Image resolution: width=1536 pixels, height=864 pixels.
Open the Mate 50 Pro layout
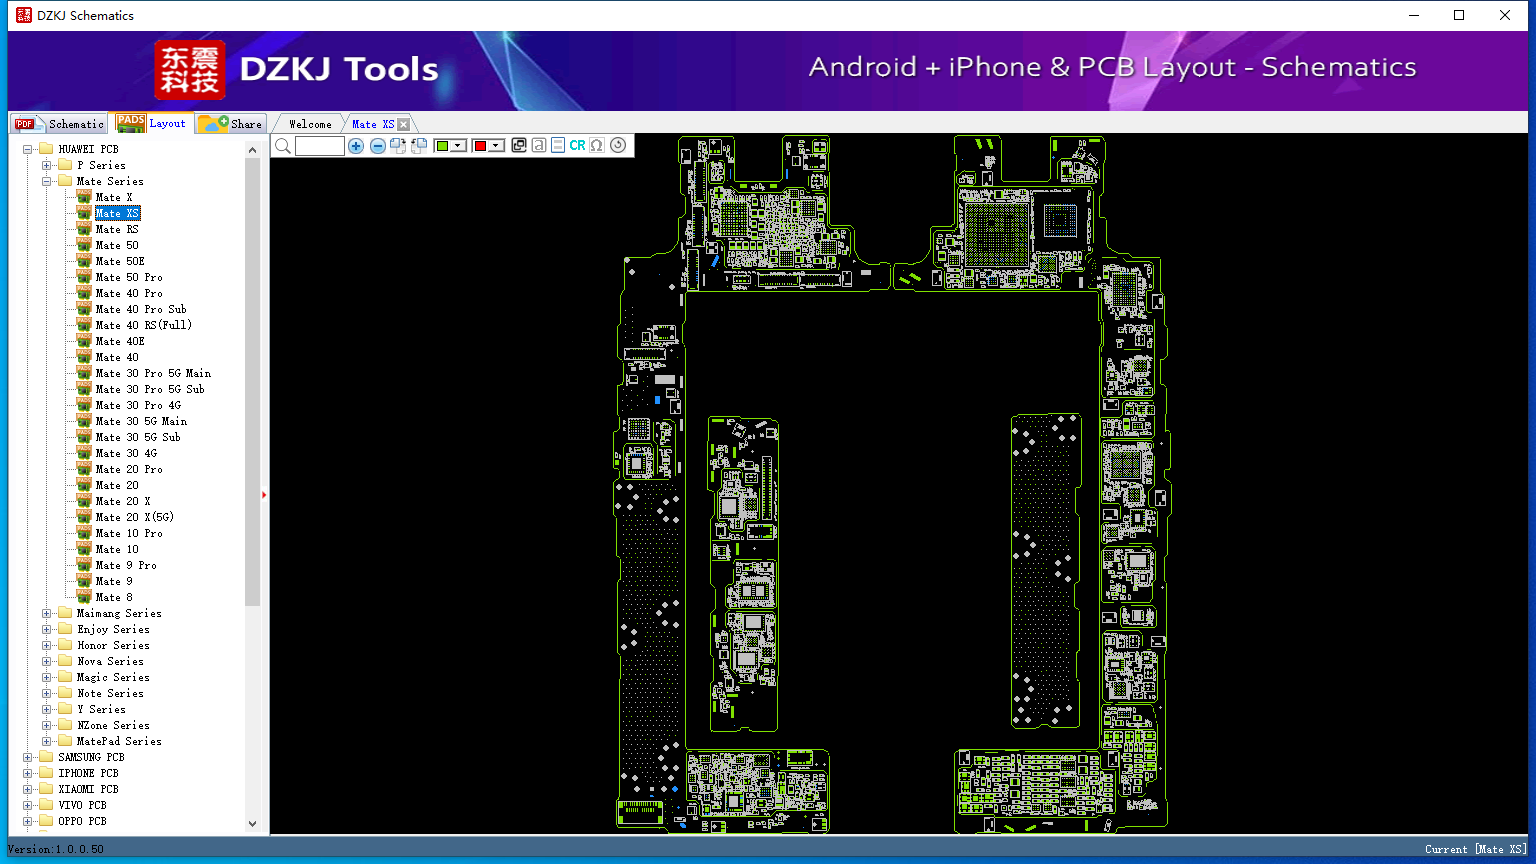[129, 277]
